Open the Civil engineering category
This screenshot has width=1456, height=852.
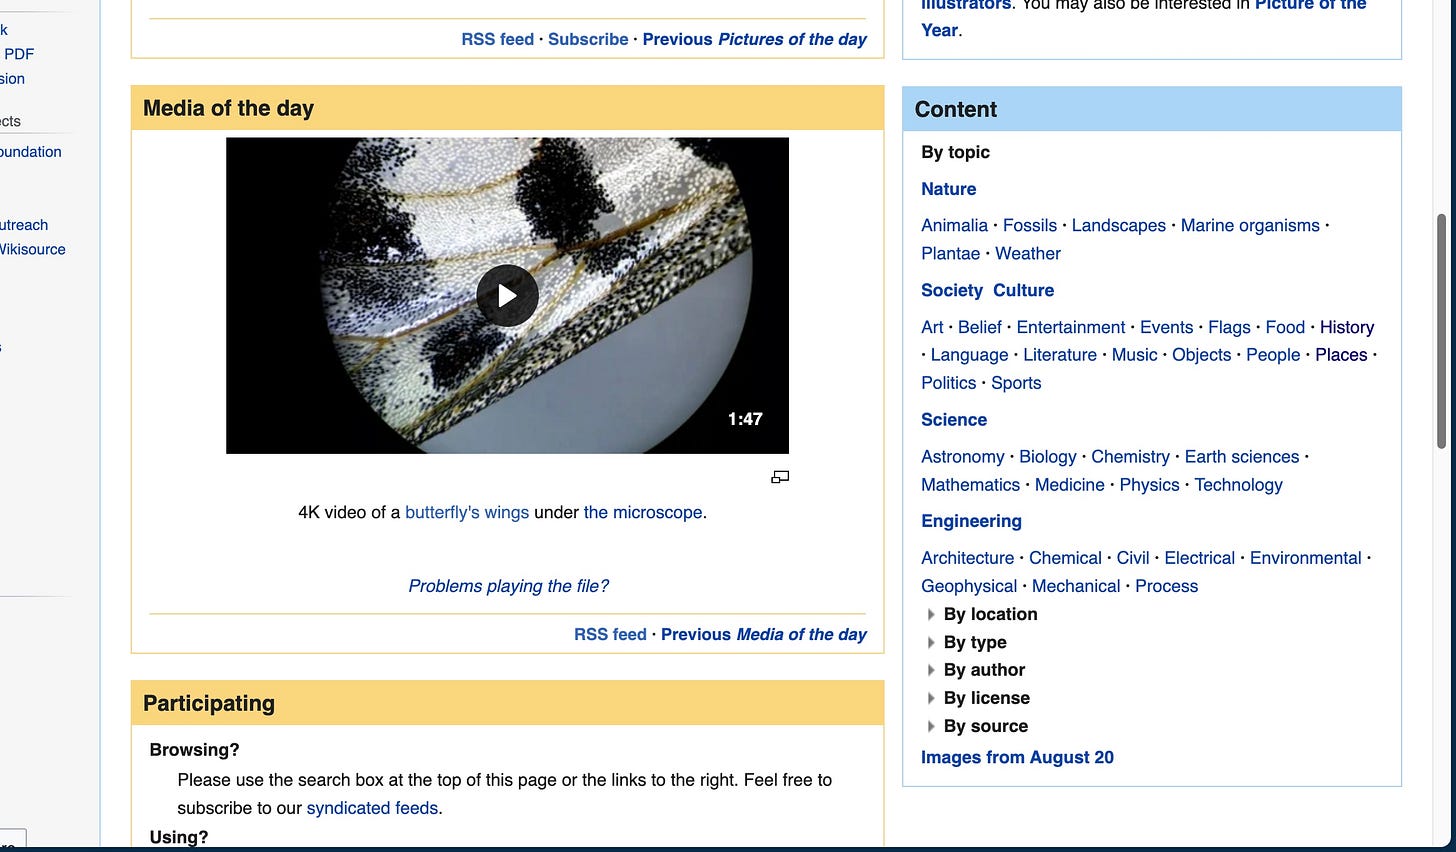point(1133,558)
